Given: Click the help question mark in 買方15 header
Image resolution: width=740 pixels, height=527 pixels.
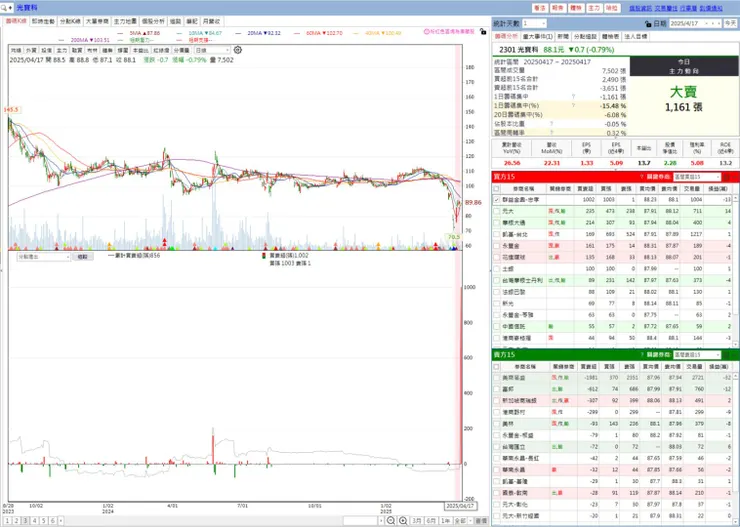Looking at the screenshot, I should tap(641, 177).
